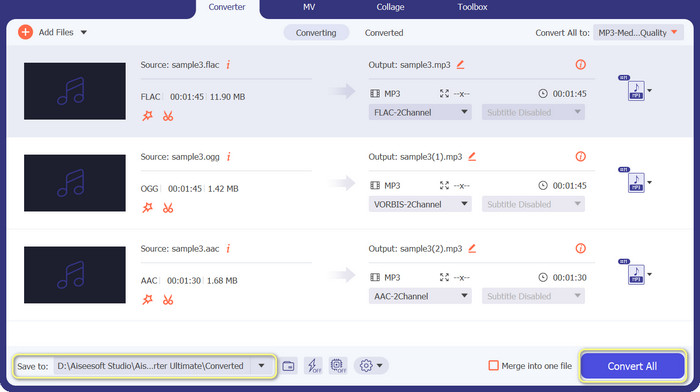Open the FLAC-2Channel audio track dropdown
This screenshot has width=700, height=392.
click(x=420, y=112)
